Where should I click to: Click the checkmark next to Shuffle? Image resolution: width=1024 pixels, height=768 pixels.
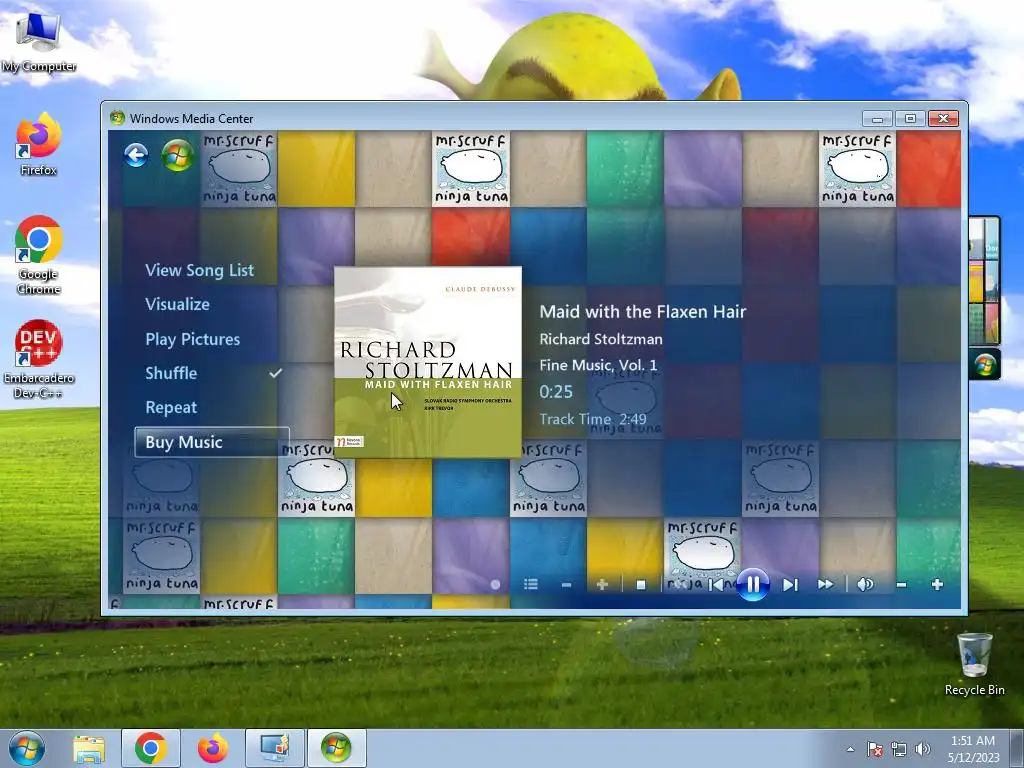pos(276,373)
